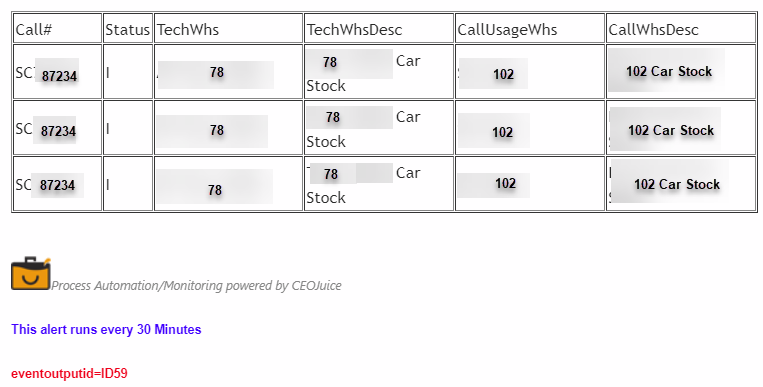Click the second row call number cell
The height and width of the screenshot is (387, 763).
[x=57, y=128]
